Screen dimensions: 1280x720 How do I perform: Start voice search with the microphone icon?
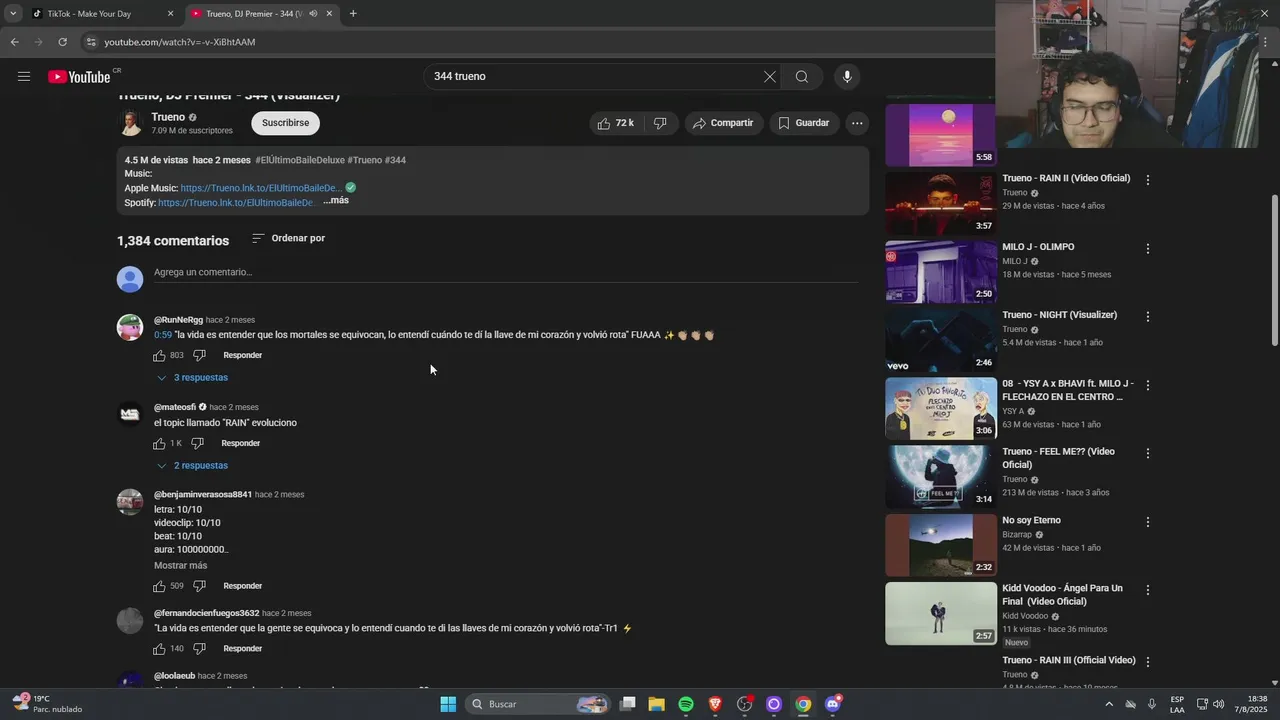click(847, 76)
